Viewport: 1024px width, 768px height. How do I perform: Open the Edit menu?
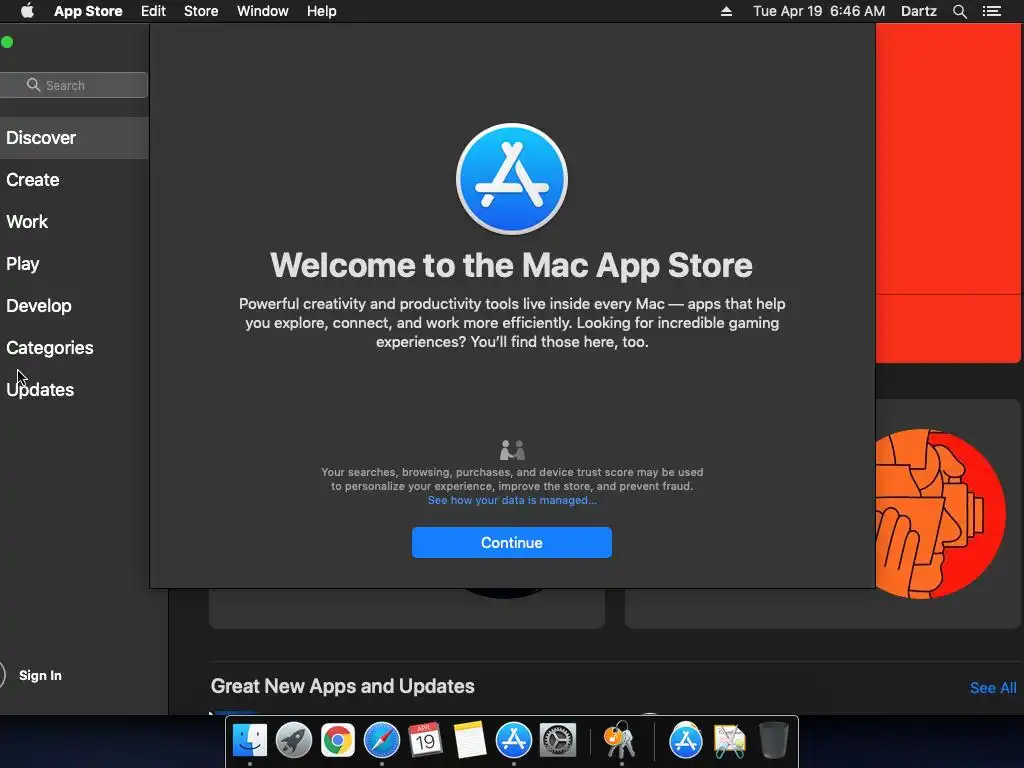(x=153, y=11)
